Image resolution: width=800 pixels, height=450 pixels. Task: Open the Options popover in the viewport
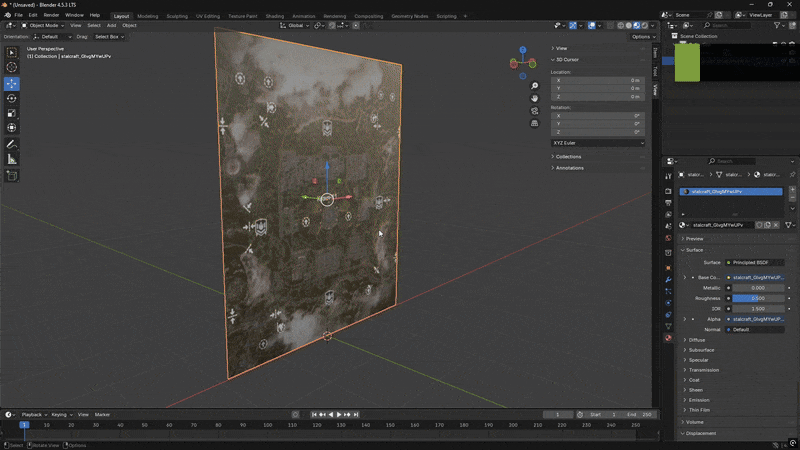tap(643, 36)
